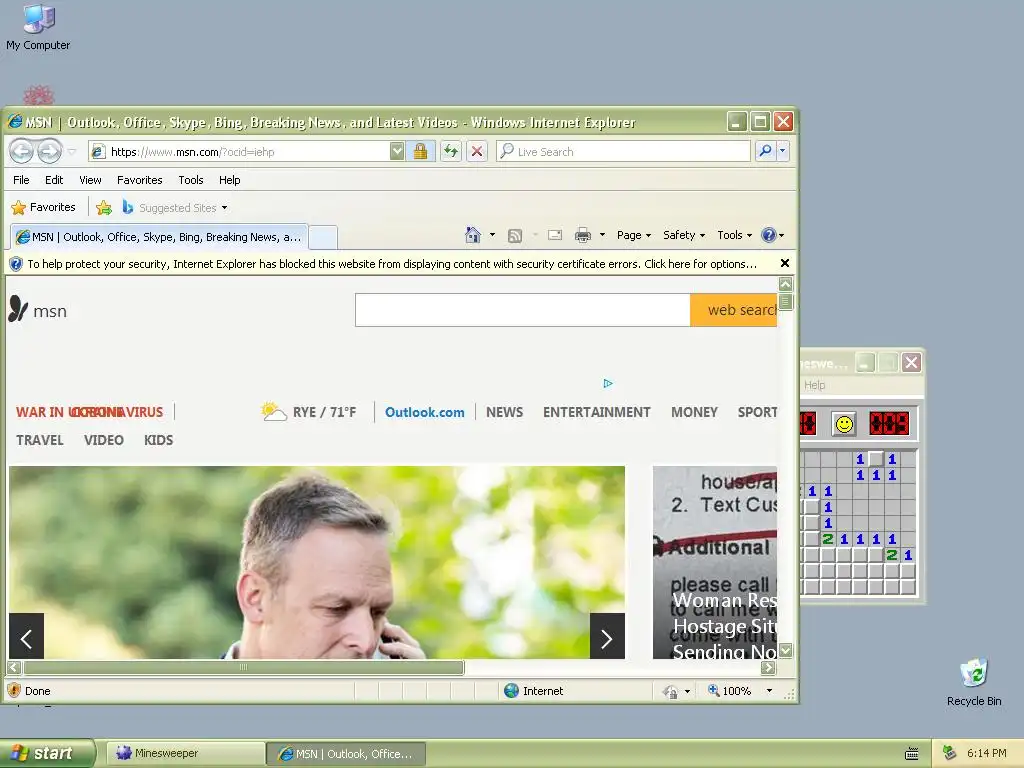Click the web search button
1024x768 pixels.
(x=734, y=310)
